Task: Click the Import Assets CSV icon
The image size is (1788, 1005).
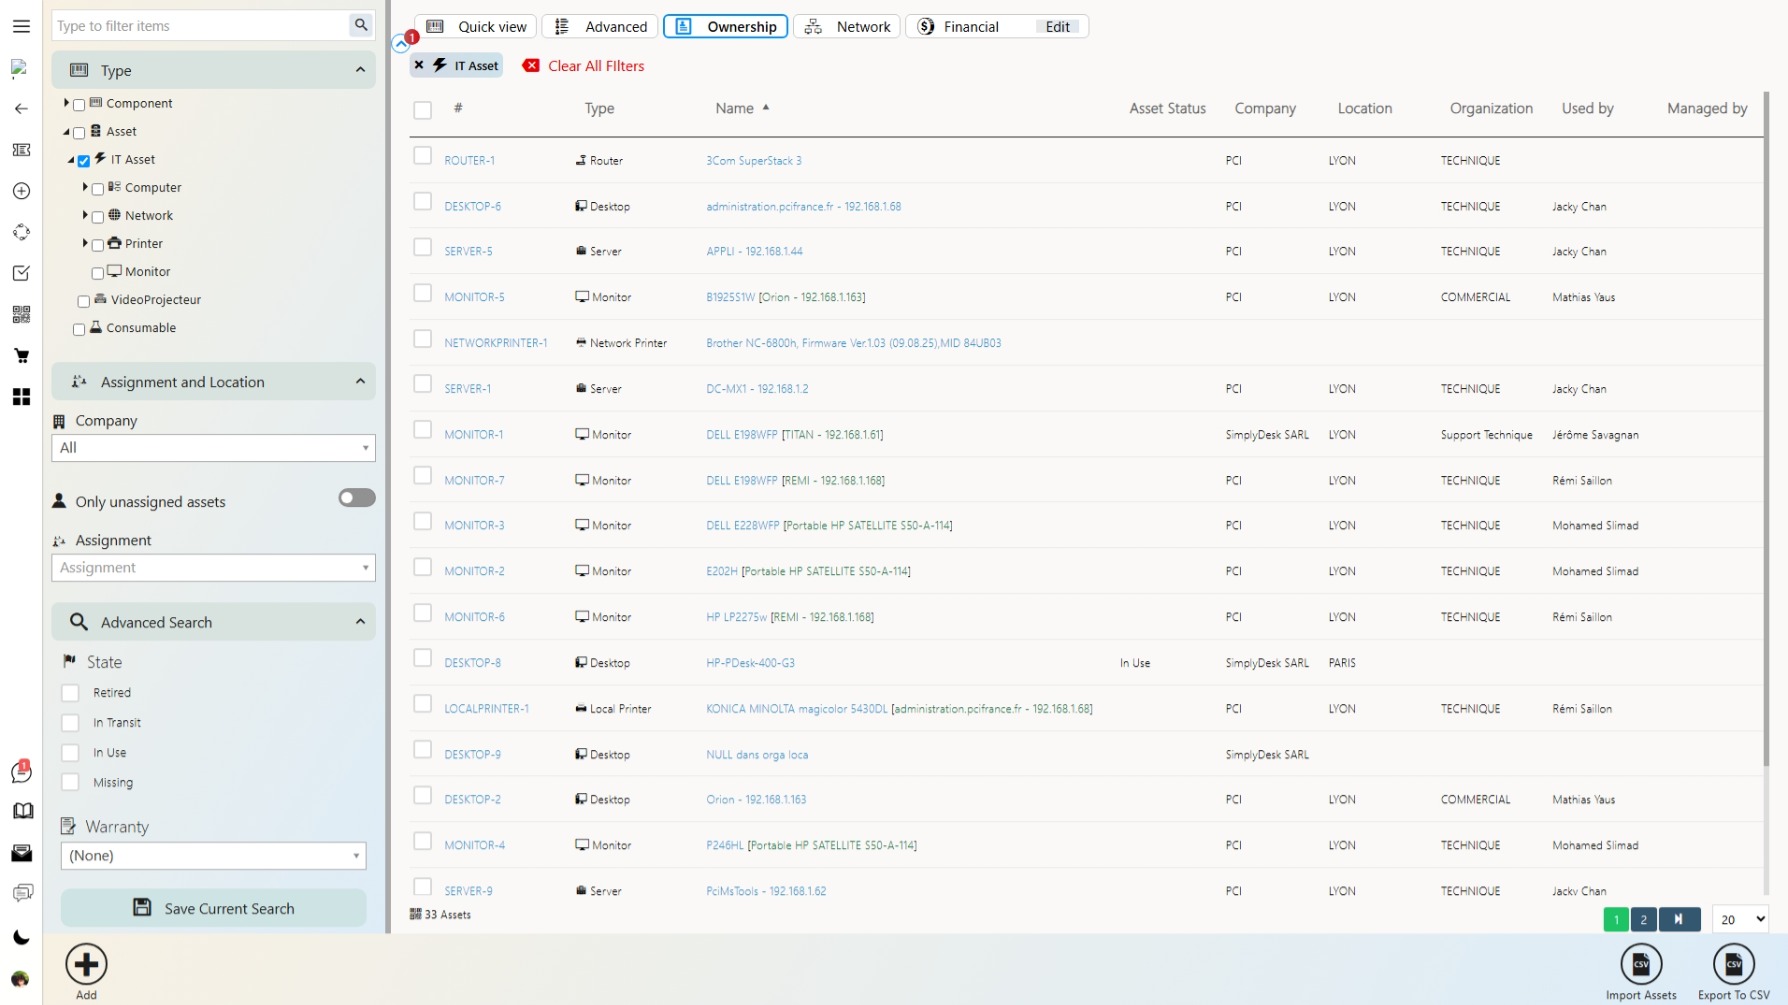Action: click(x=1640, y=965)
